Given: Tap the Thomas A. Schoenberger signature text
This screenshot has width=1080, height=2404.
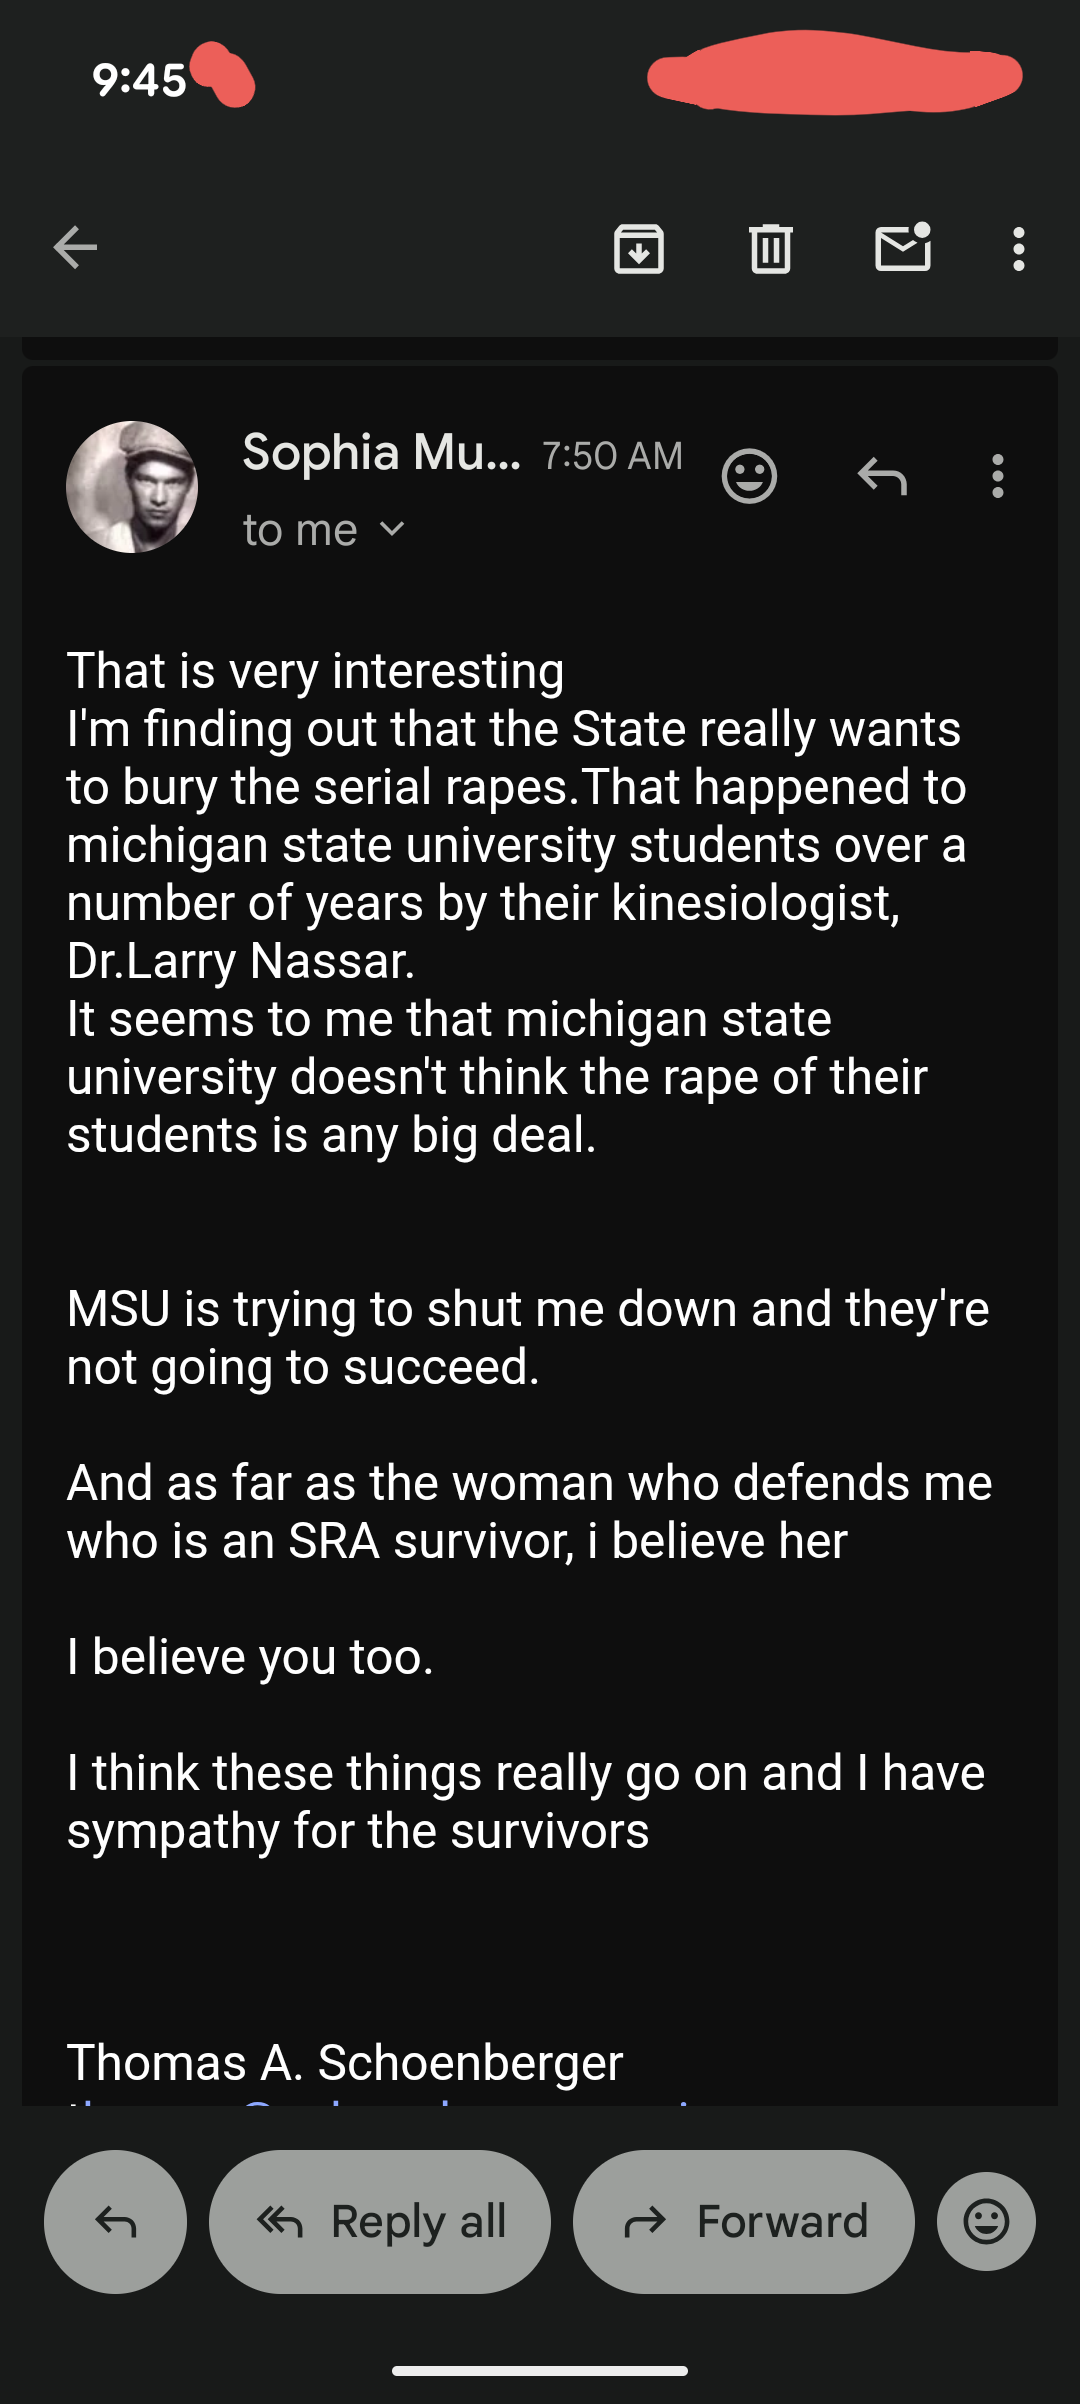Looking at the screenshot, I should click(x=345, y=2062).
